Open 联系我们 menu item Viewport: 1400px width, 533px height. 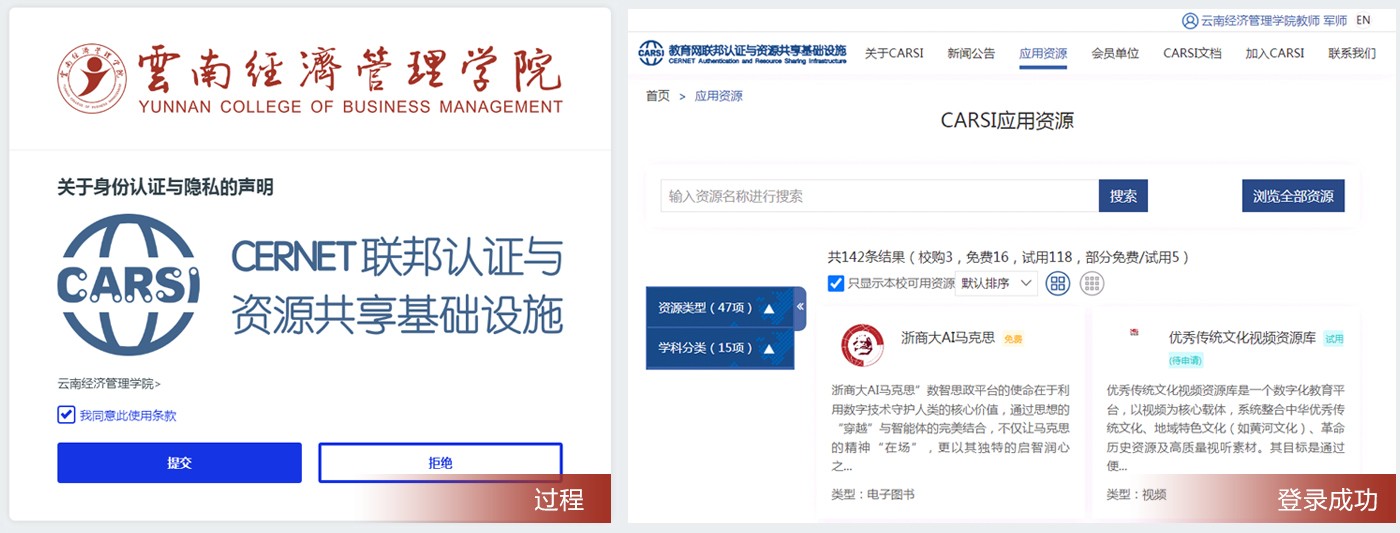pos(1352,53)
